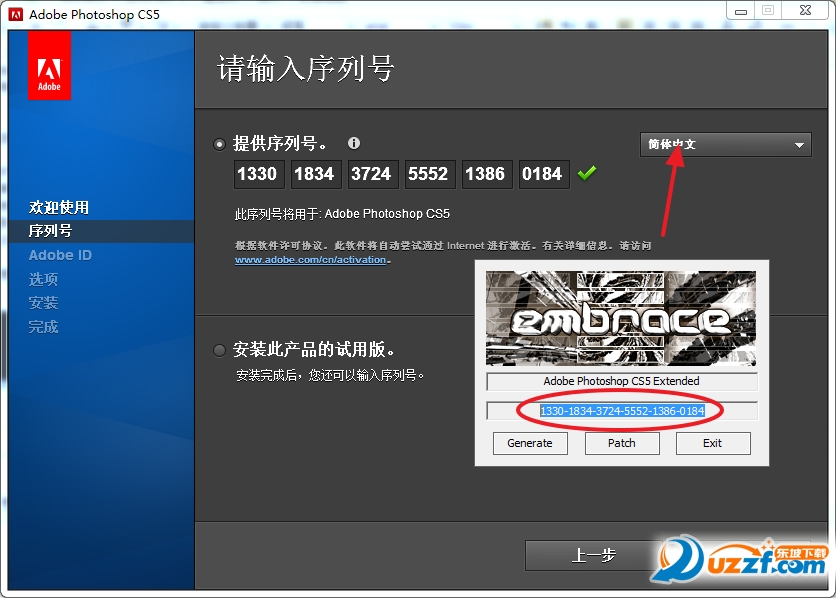
Task: Click the Generate button in keygen
Action: (530, 443)
